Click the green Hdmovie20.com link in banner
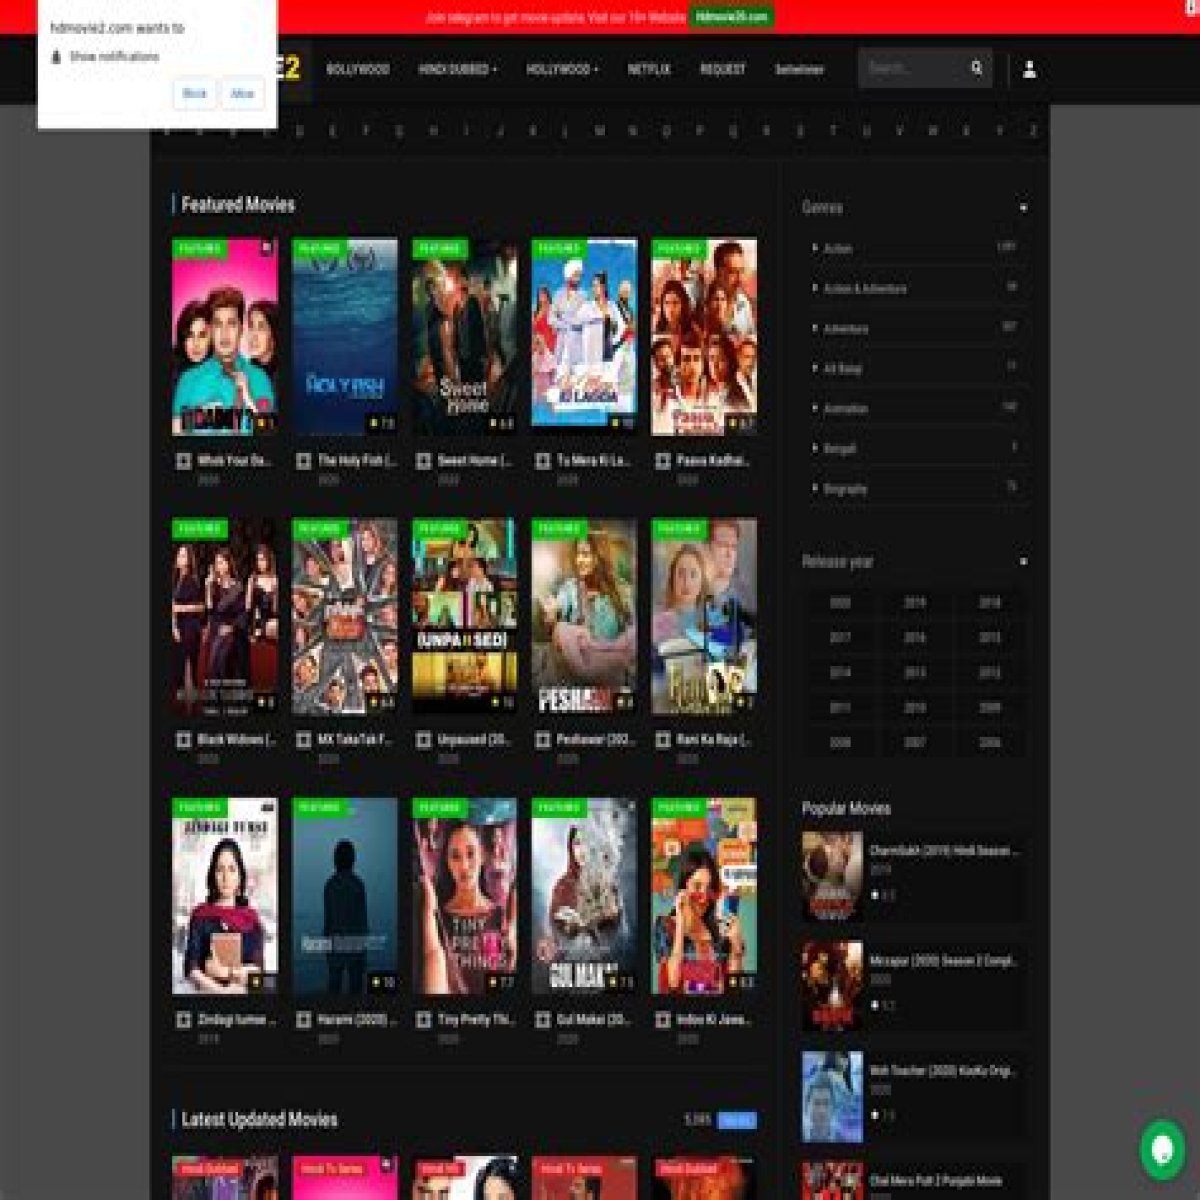 731,17
